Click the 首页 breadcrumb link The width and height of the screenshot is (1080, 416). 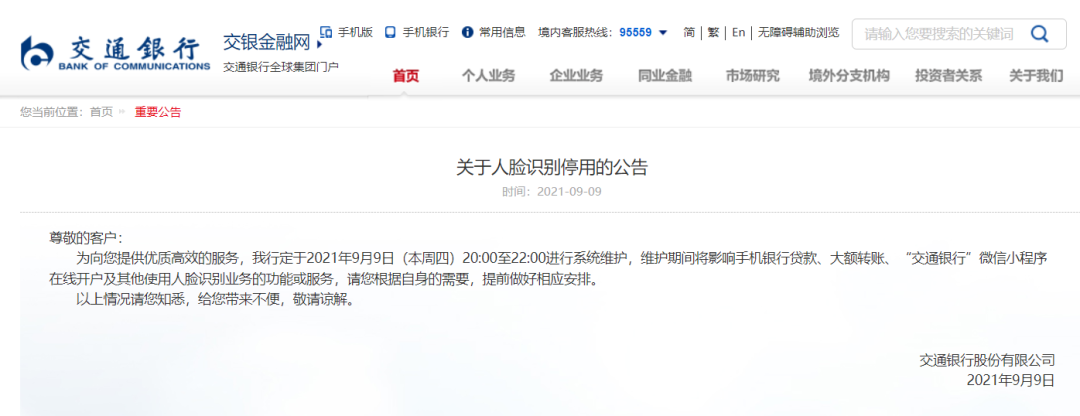pos(101,112)
